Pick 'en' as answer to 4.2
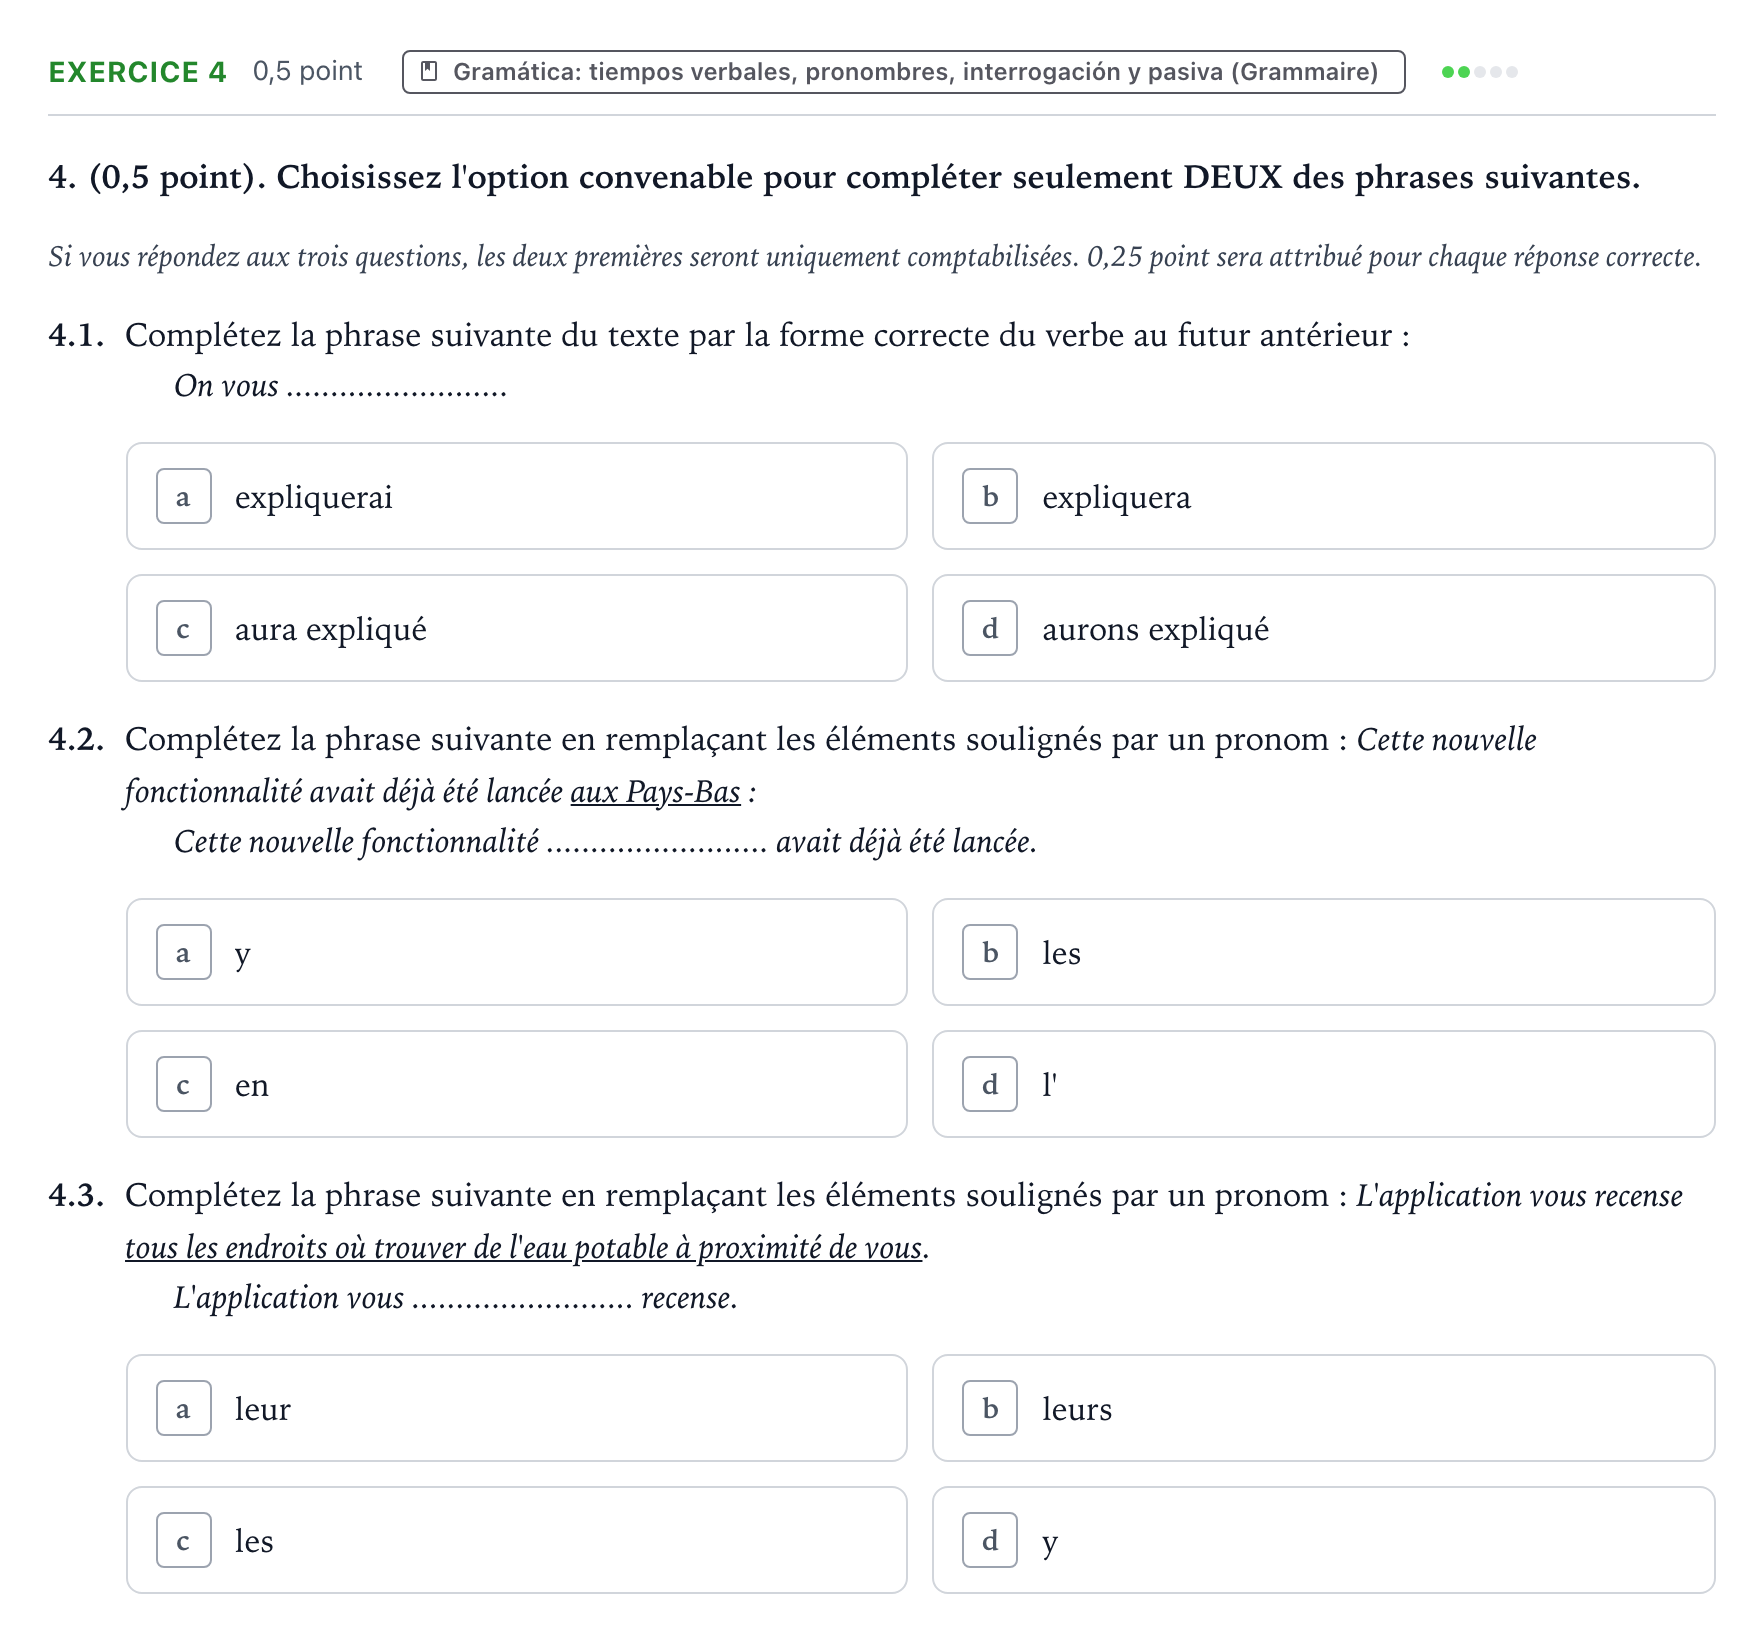This screenshot has width=1764, height=1644. click(x=517, y=1084)
